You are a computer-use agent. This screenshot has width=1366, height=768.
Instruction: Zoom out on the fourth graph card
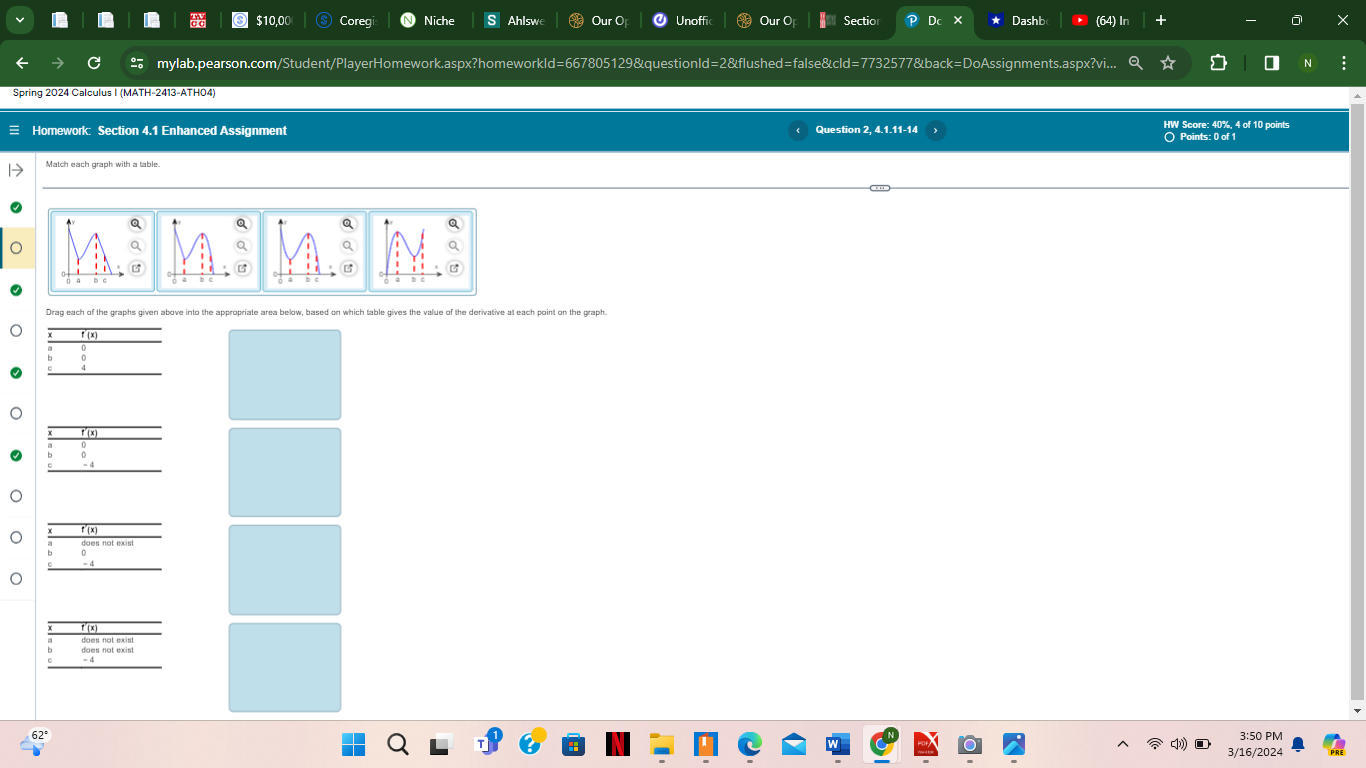(454, 245)
